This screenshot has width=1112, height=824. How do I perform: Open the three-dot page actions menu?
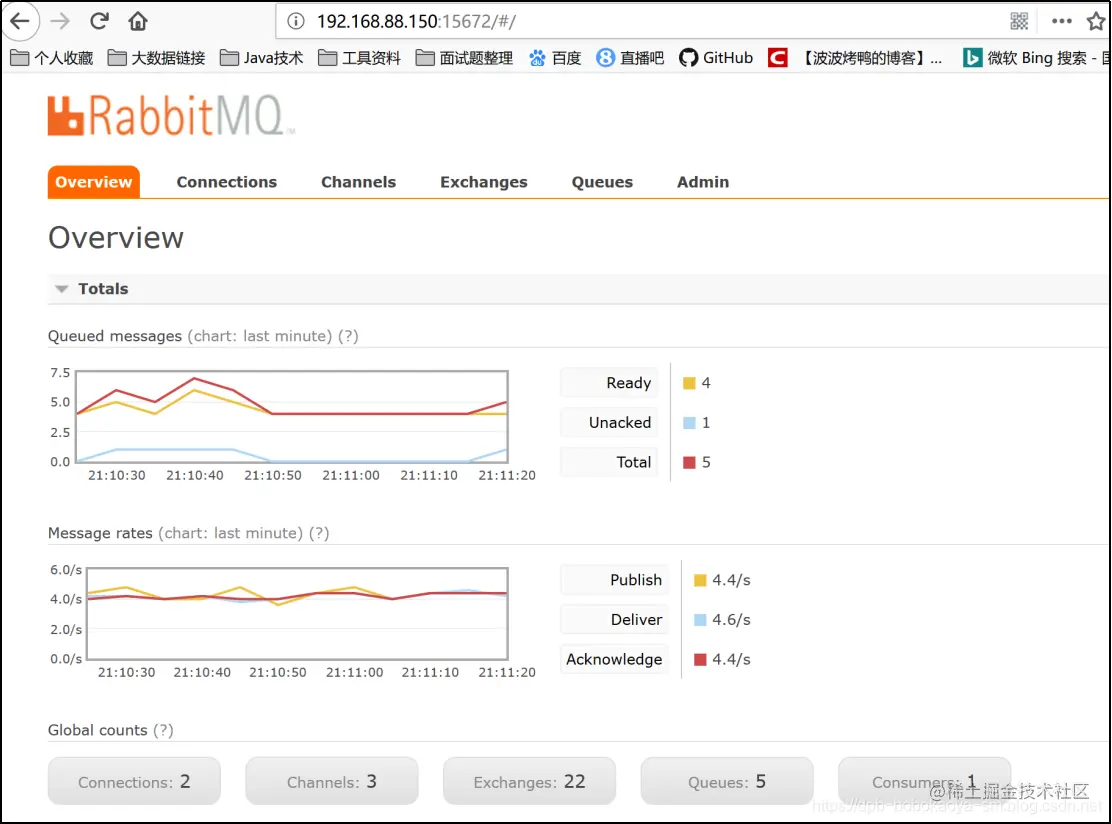pos(1062,21)
